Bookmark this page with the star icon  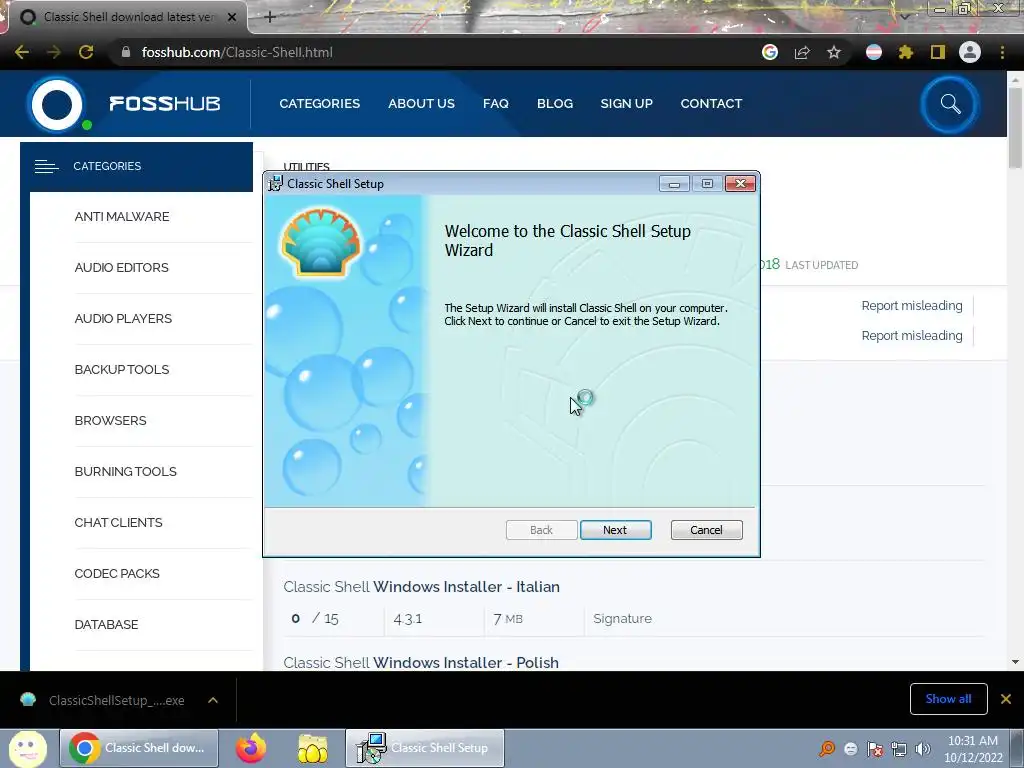point(834,52)
